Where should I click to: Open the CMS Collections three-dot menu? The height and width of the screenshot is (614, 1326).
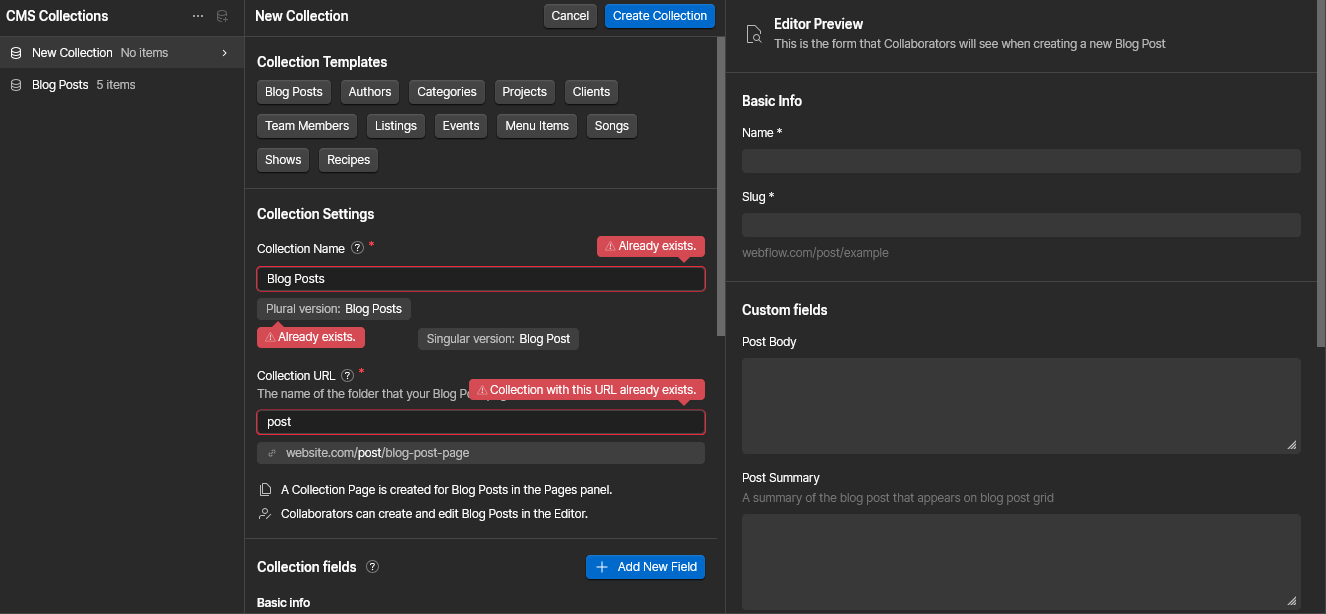point(198,16)
